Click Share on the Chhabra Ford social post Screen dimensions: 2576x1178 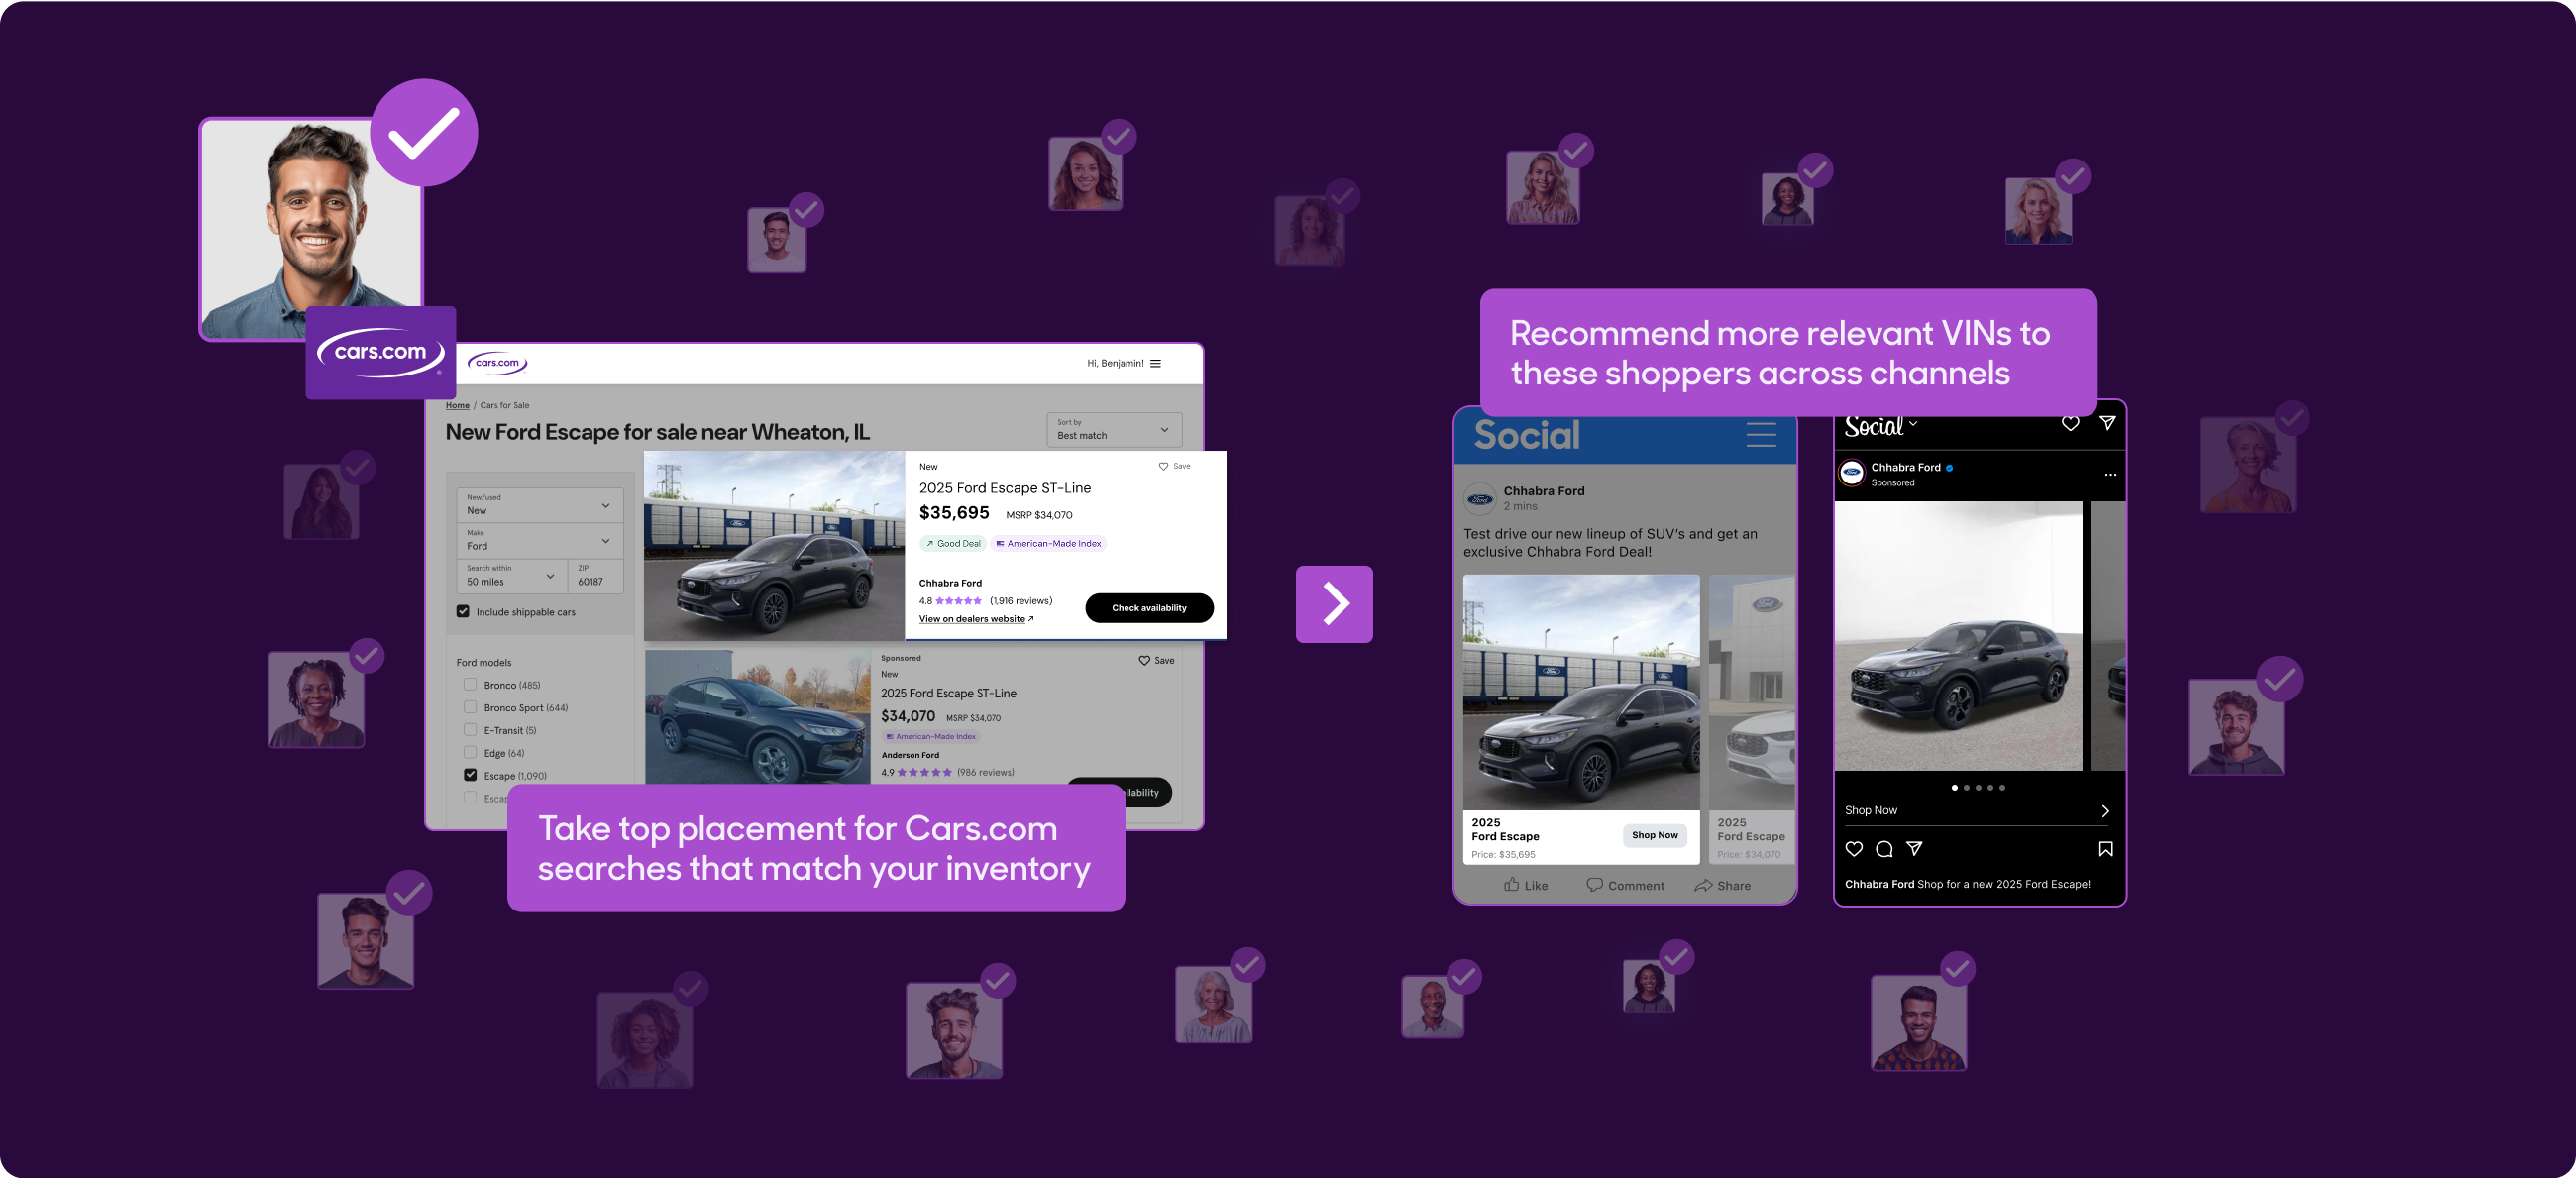(x=1722, y=885)
